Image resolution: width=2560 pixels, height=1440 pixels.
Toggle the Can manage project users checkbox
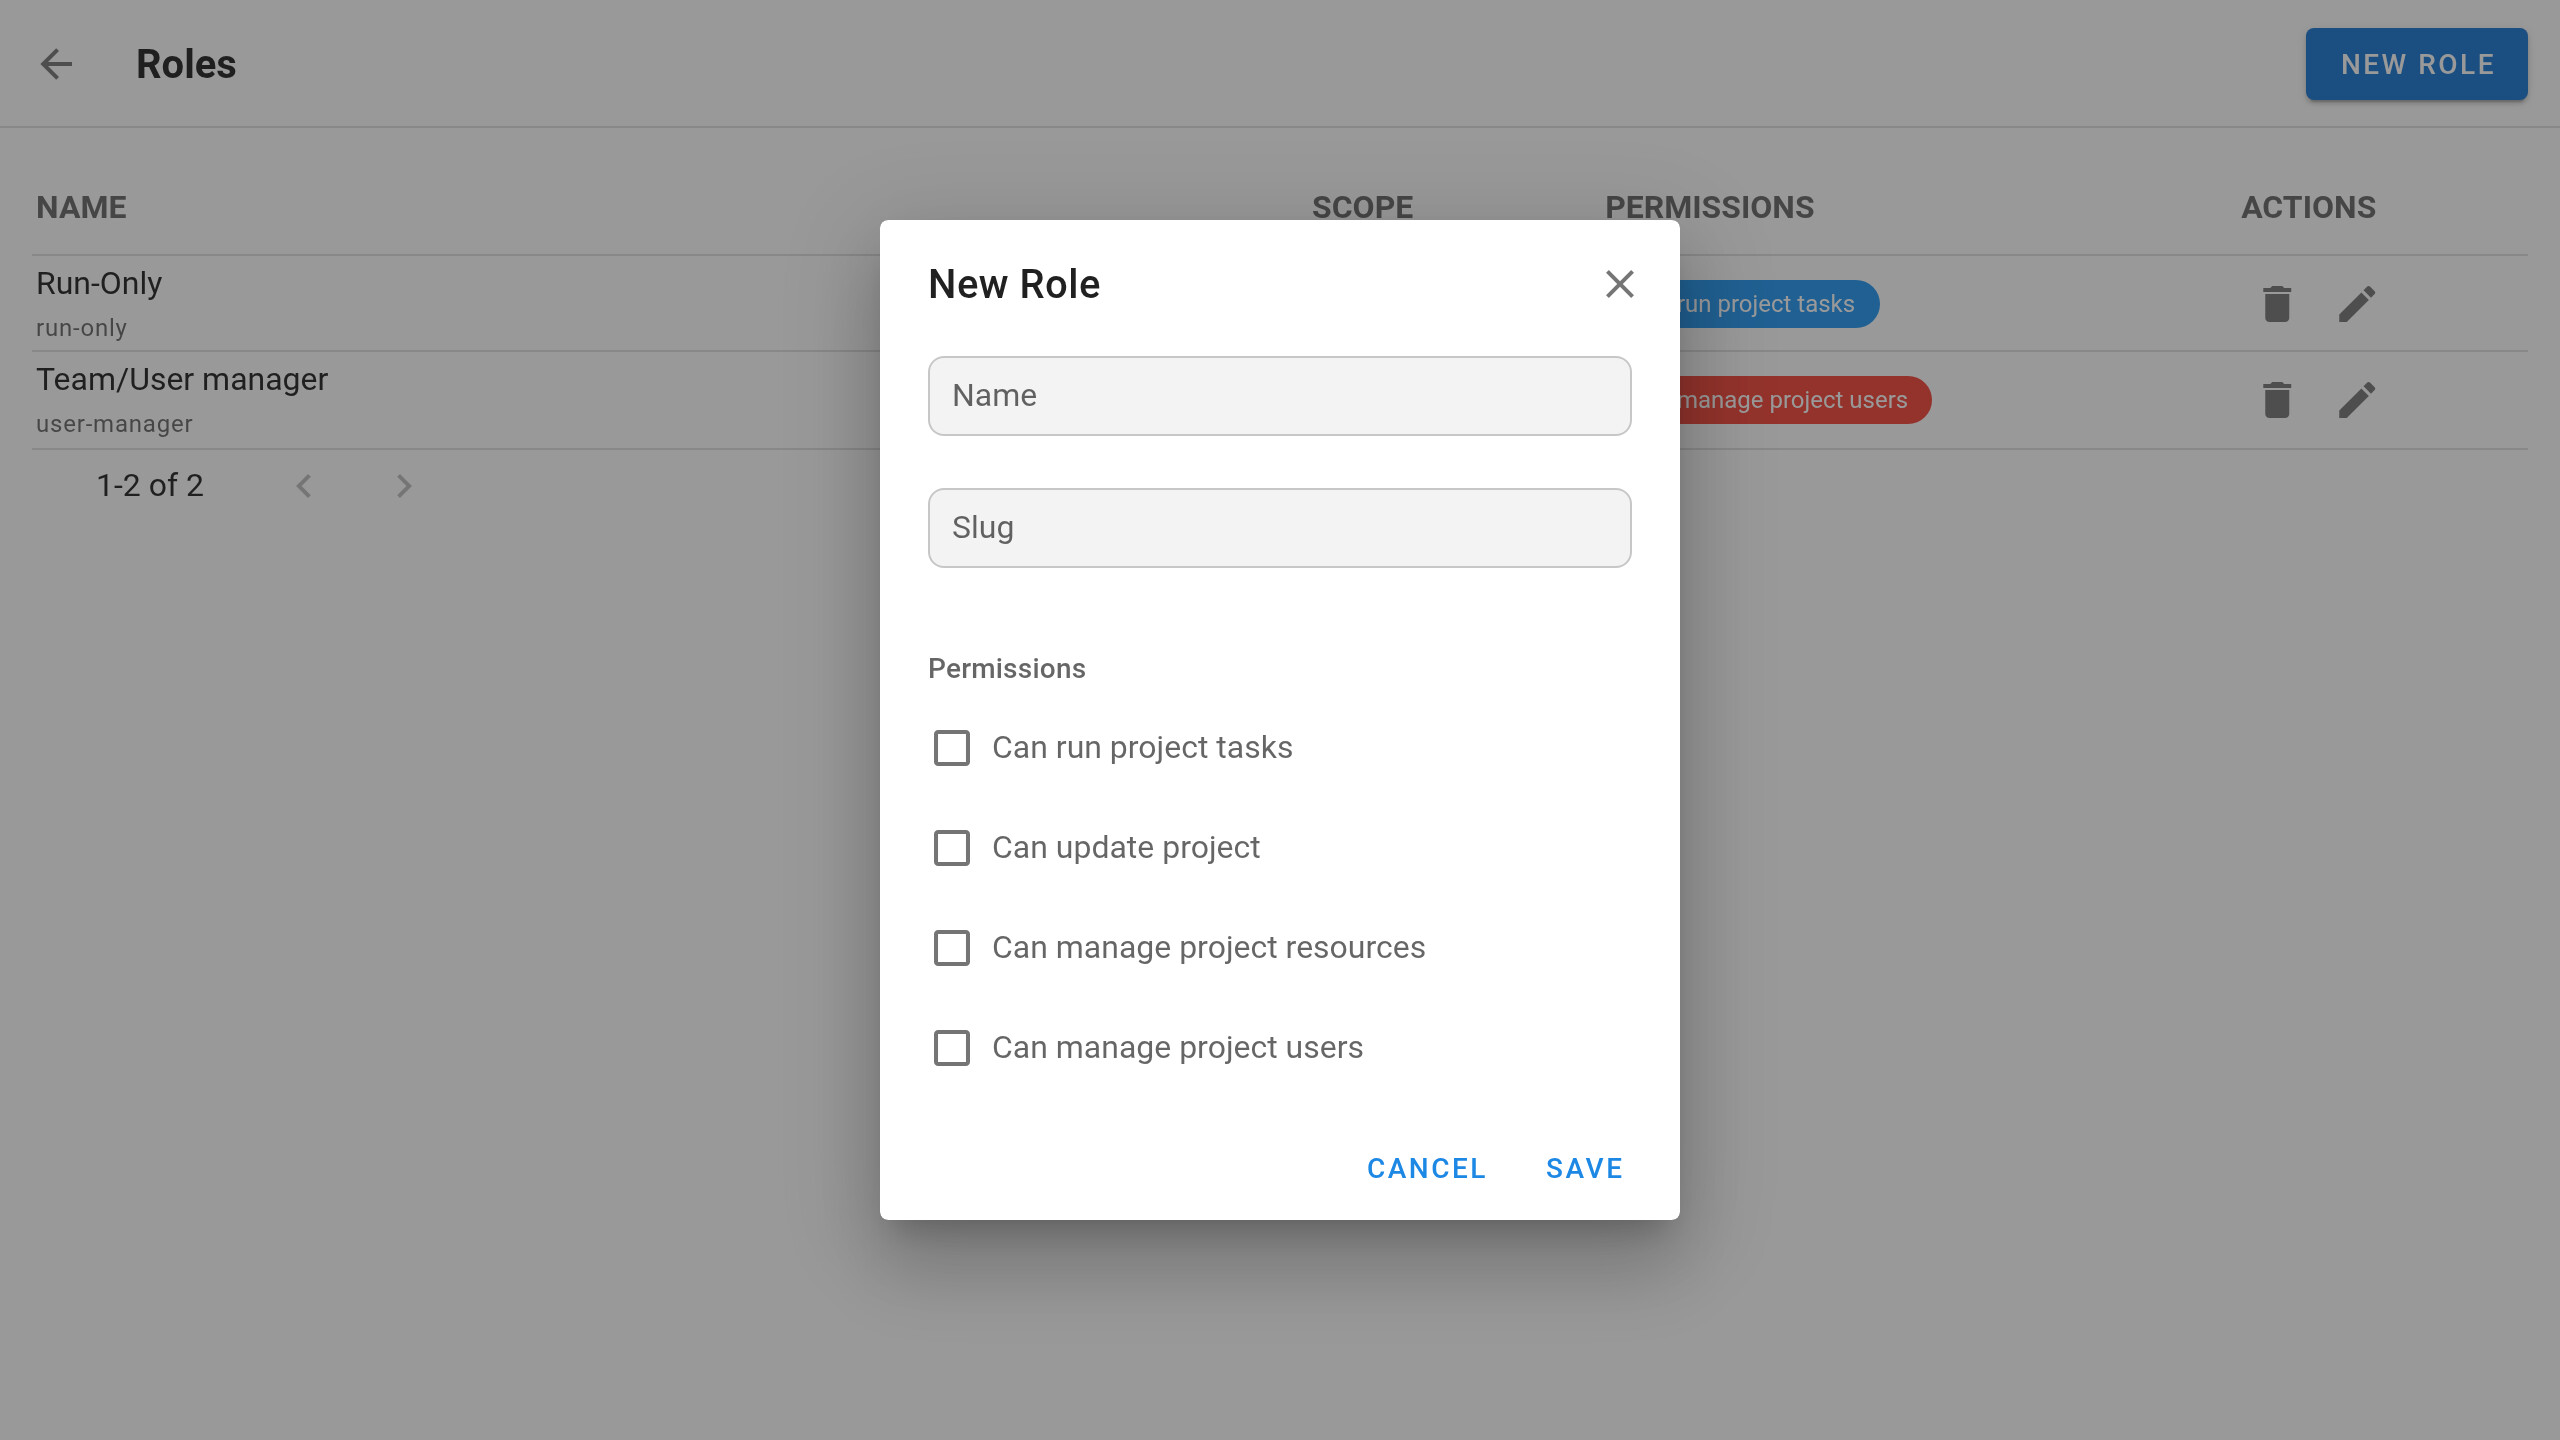pos(951,1048)
